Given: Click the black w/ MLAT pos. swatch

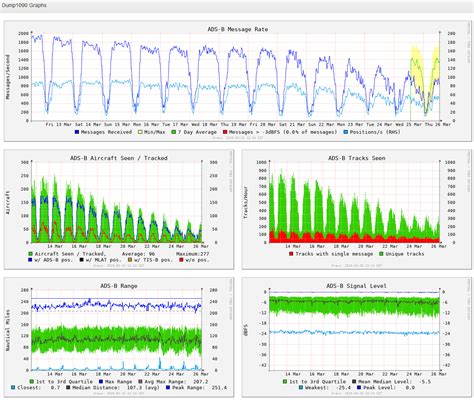Looking at the screenshot, I should (82, 260).
